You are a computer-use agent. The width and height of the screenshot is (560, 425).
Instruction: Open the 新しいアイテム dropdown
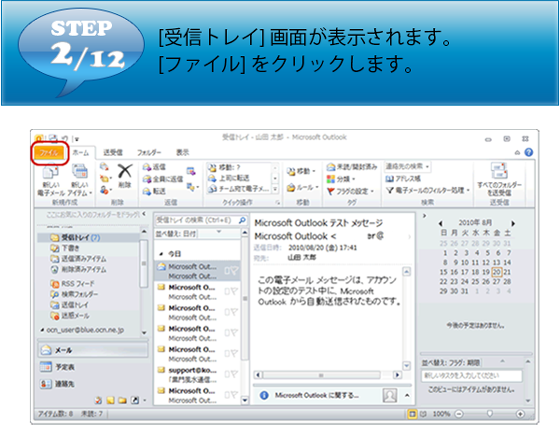80,180
